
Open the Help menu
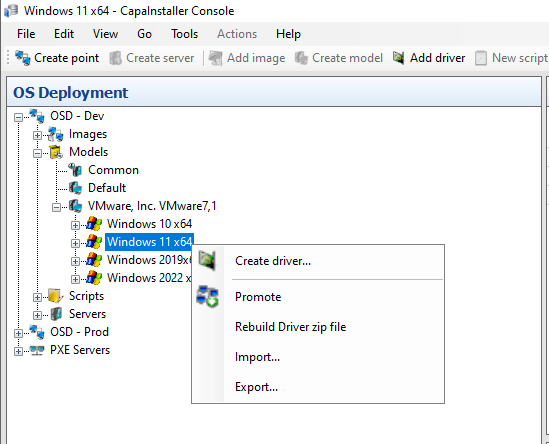click(x=288, y=34)
